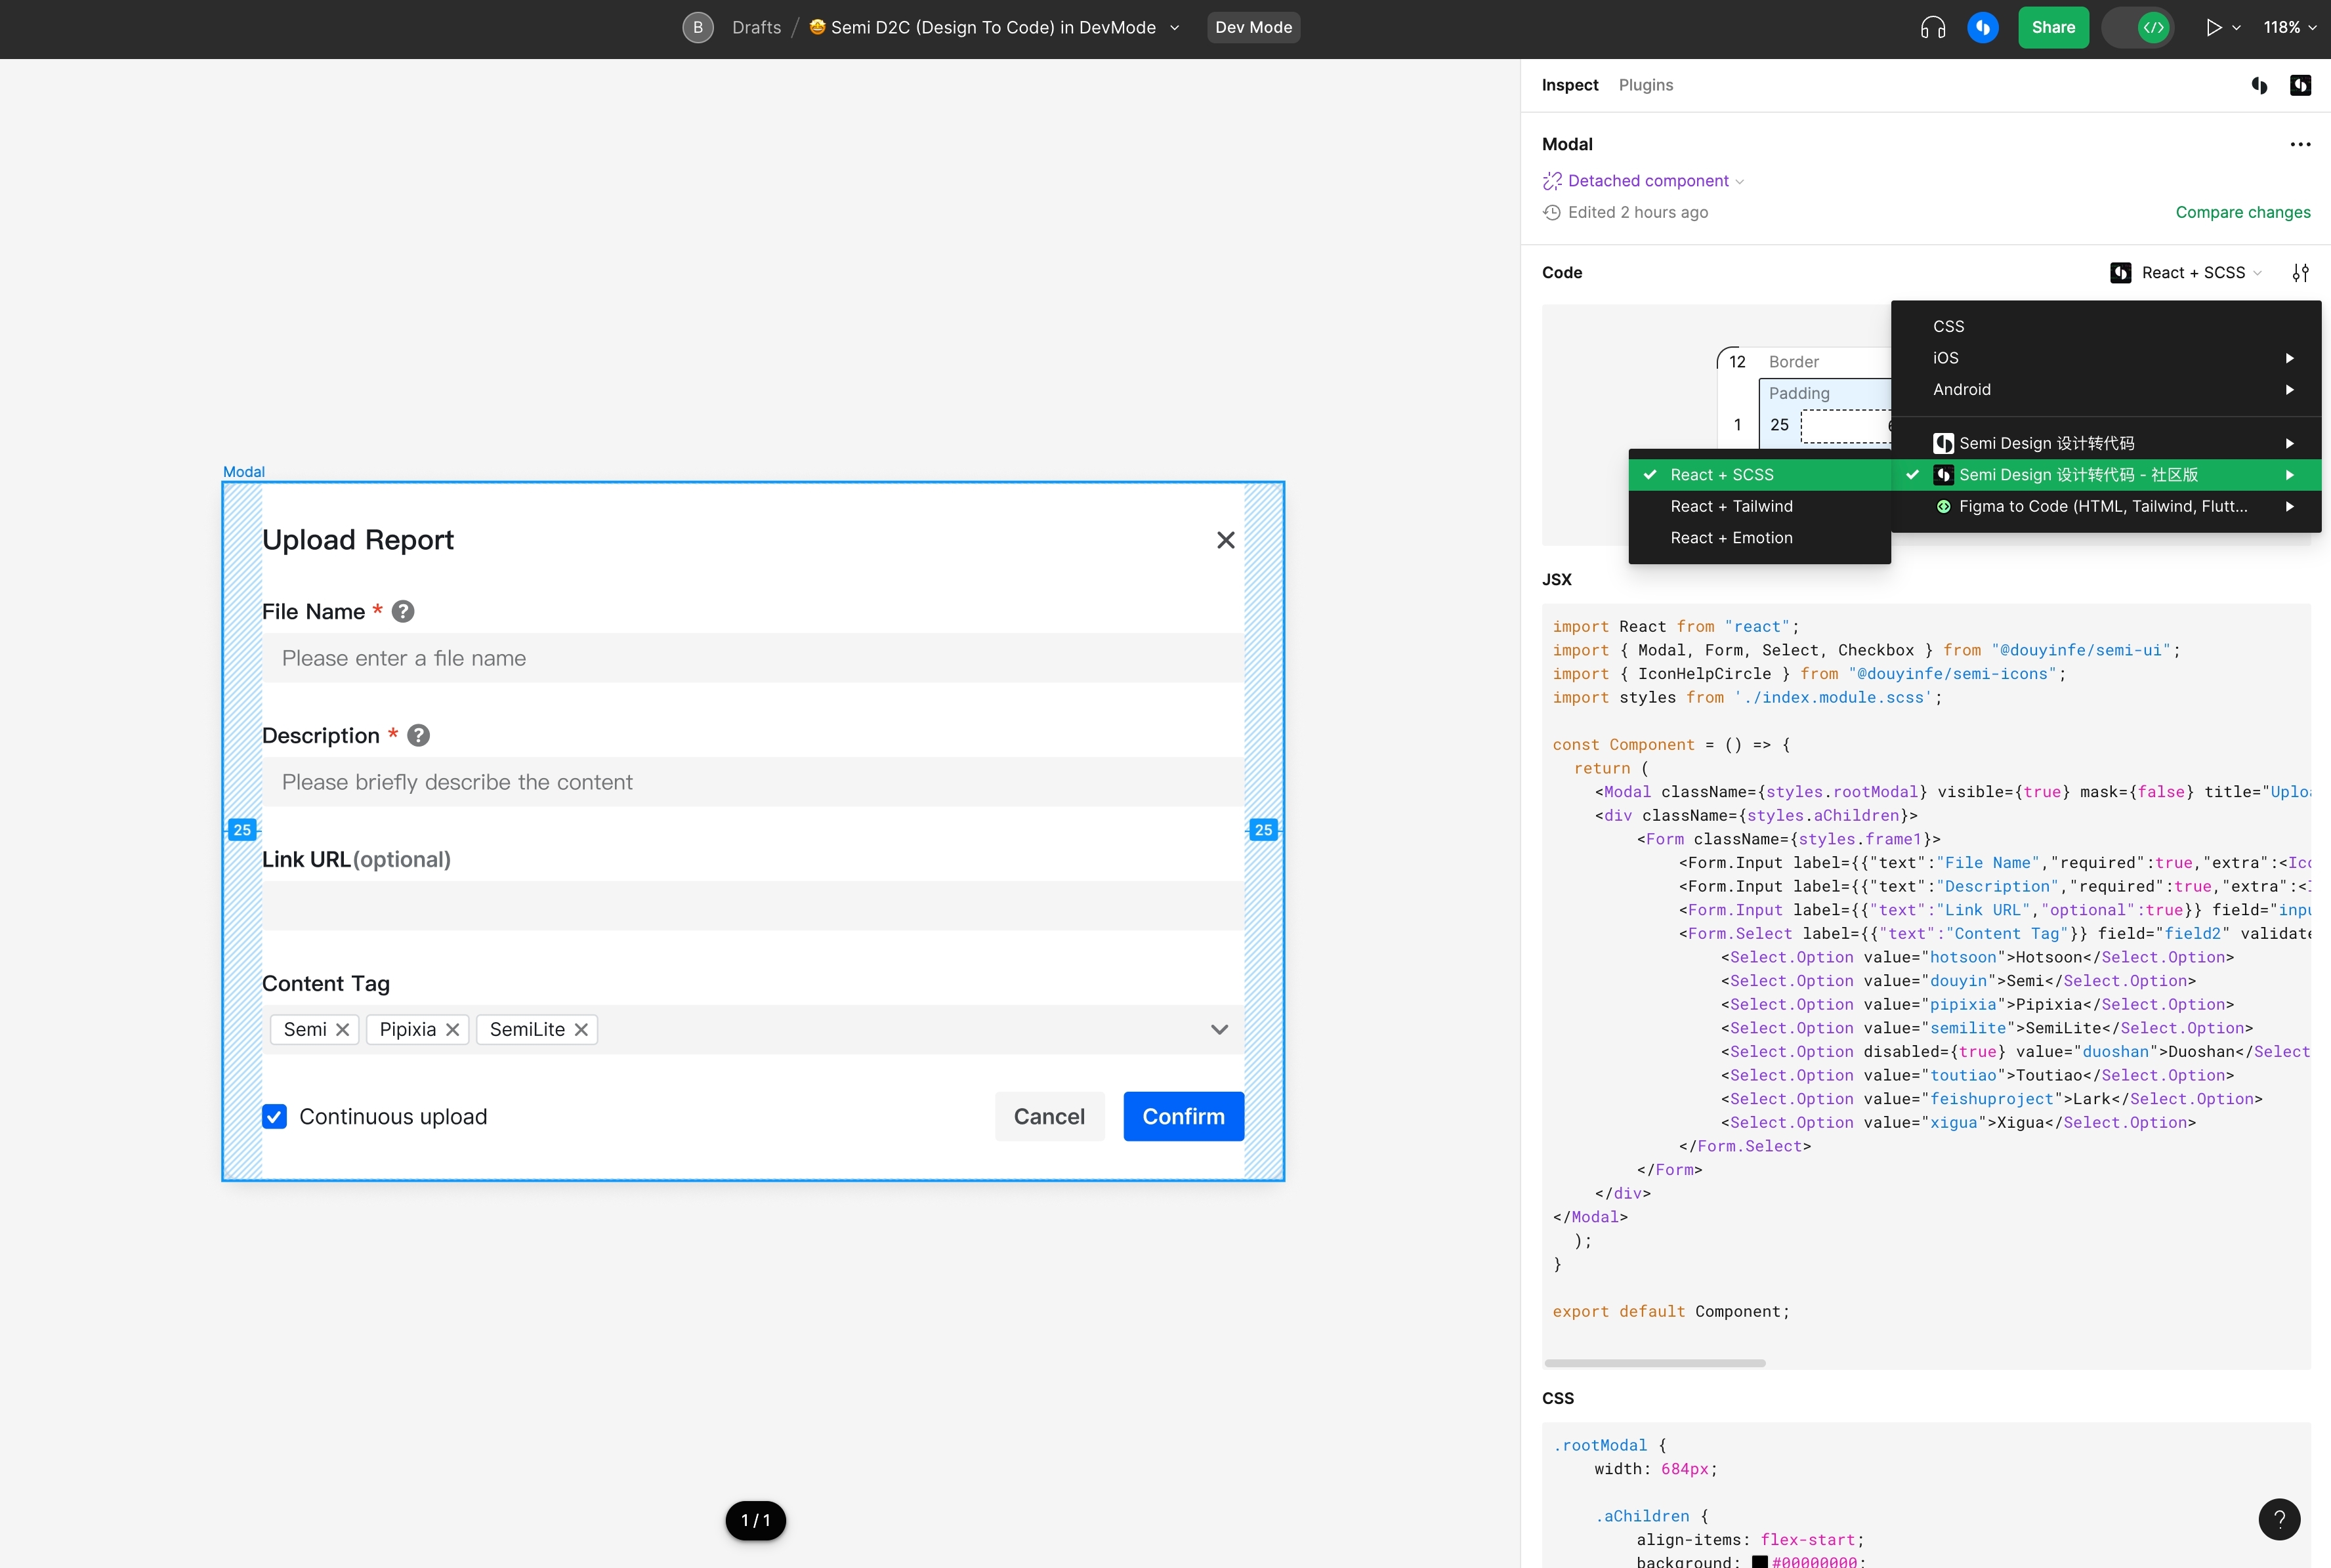Expand the Content Tag select dropdown
Screen dimensions: 2331x1568
(x=1219, y=1029)
